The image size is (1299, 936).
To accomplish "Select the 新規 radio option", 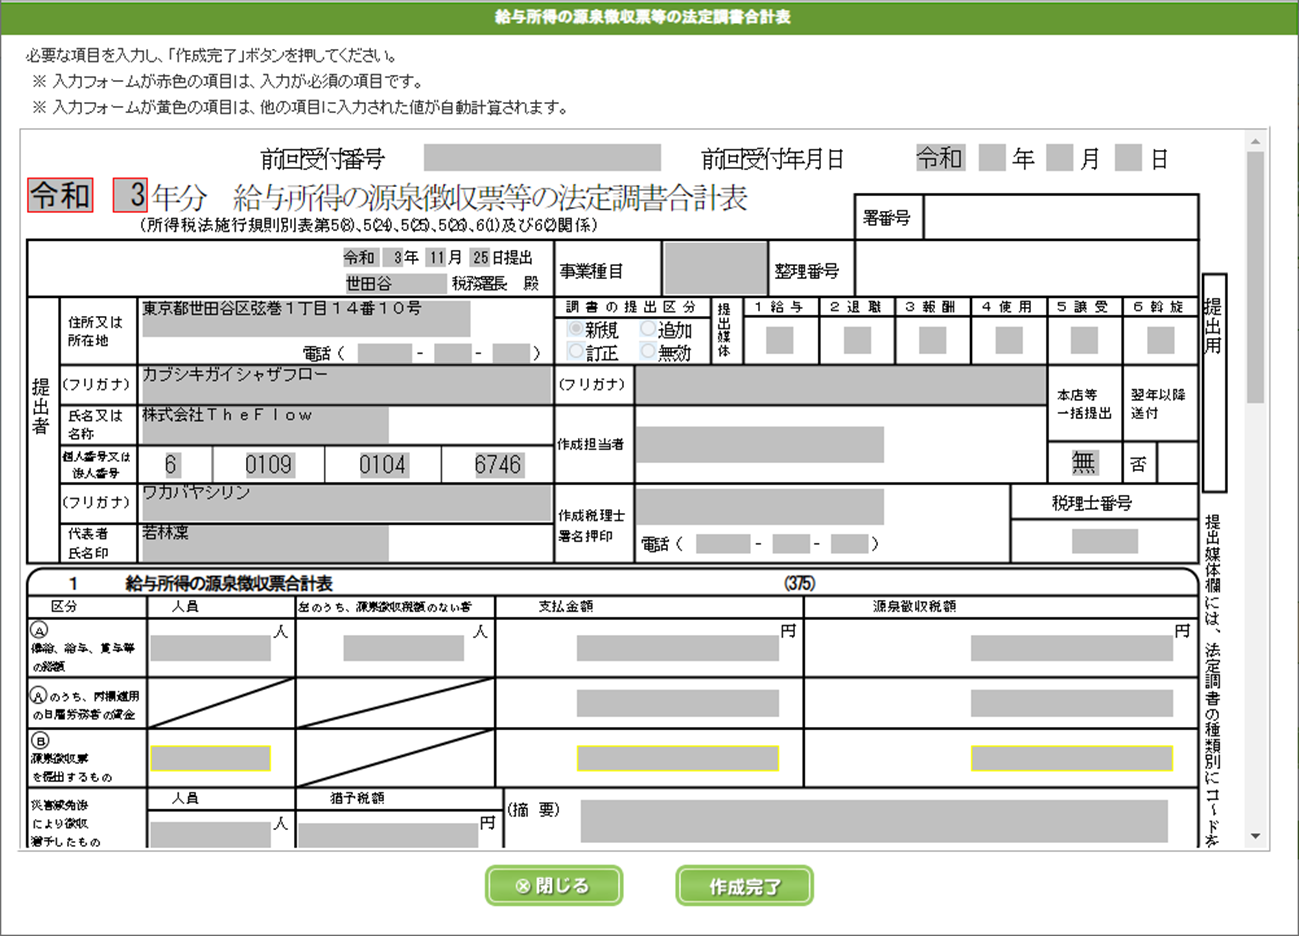I will pyautogui.click(x=576, y=329).
